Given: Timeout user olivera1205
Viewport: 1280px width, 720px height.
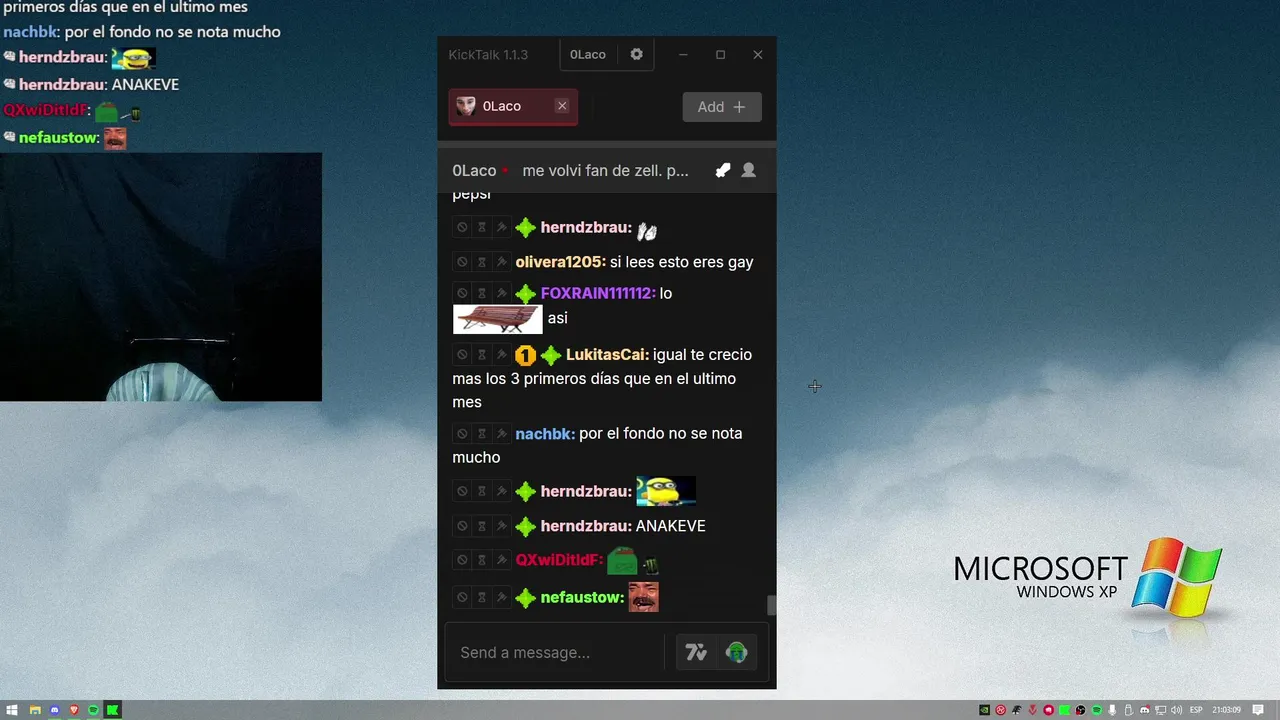Looking at the screenshot, I should 481,262.
